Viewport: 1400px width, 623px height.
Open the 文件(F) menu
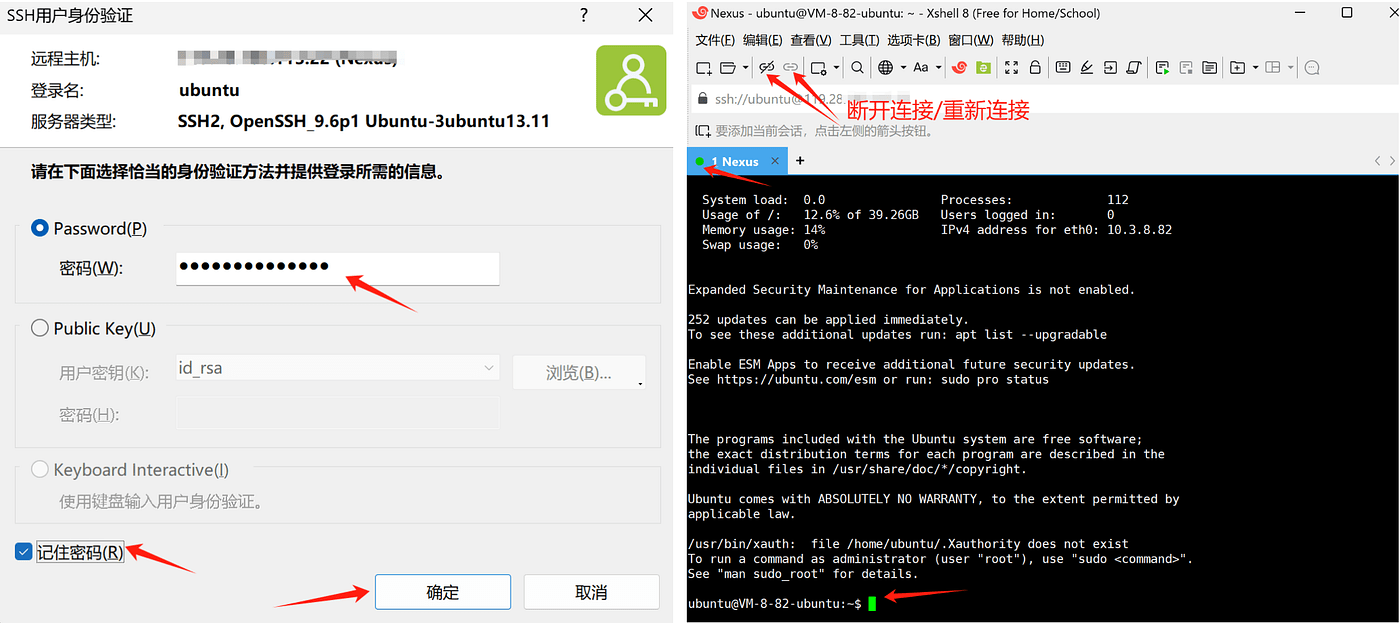click(715, 40)
